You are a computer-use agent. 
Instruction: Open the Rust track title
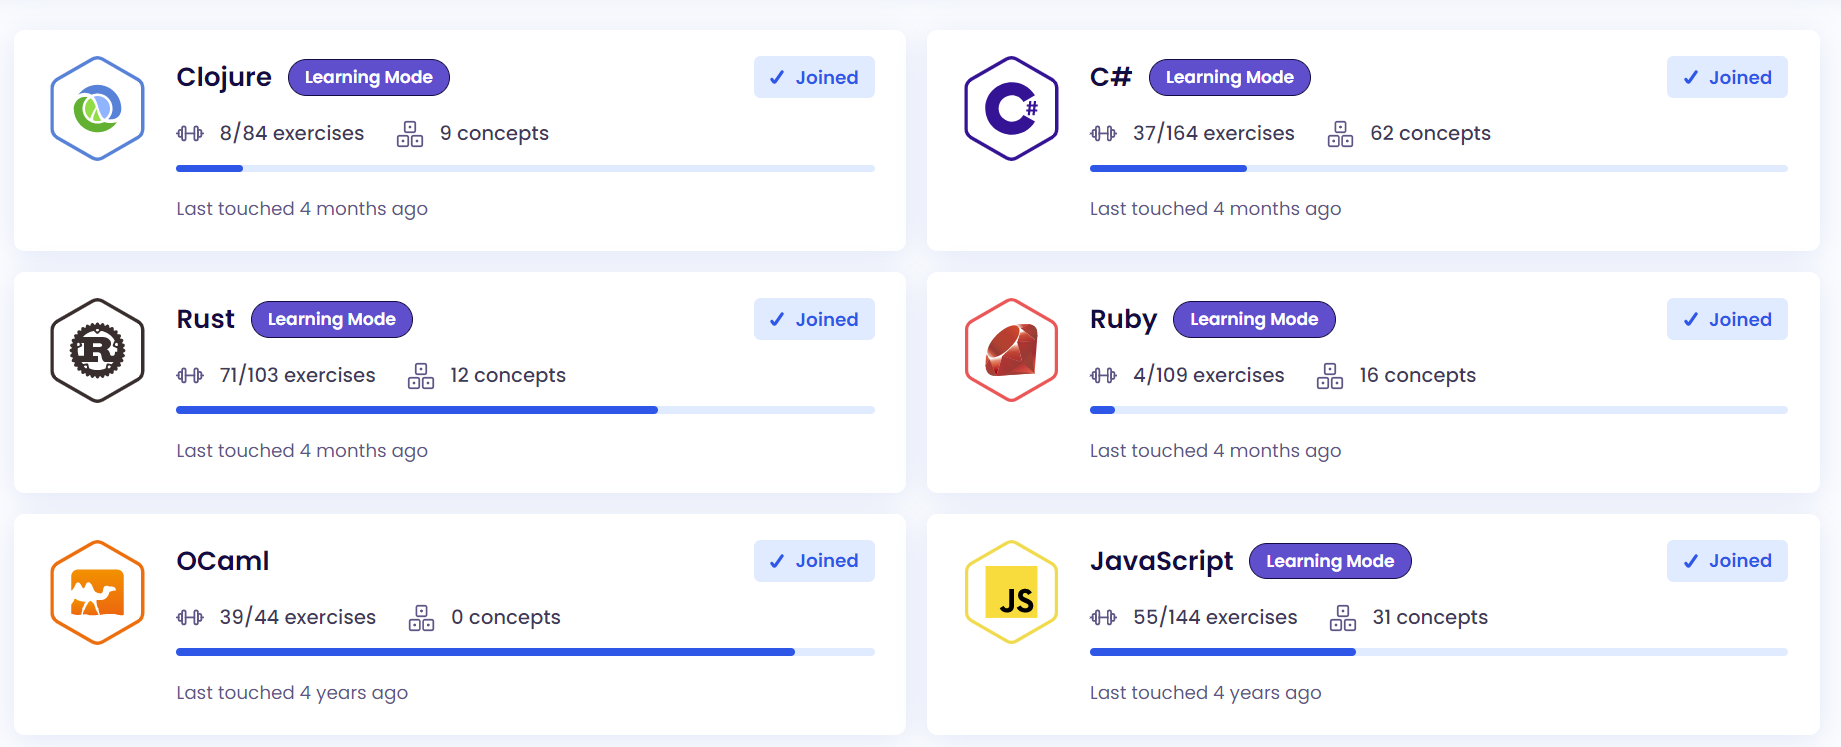tap(205, 319)
